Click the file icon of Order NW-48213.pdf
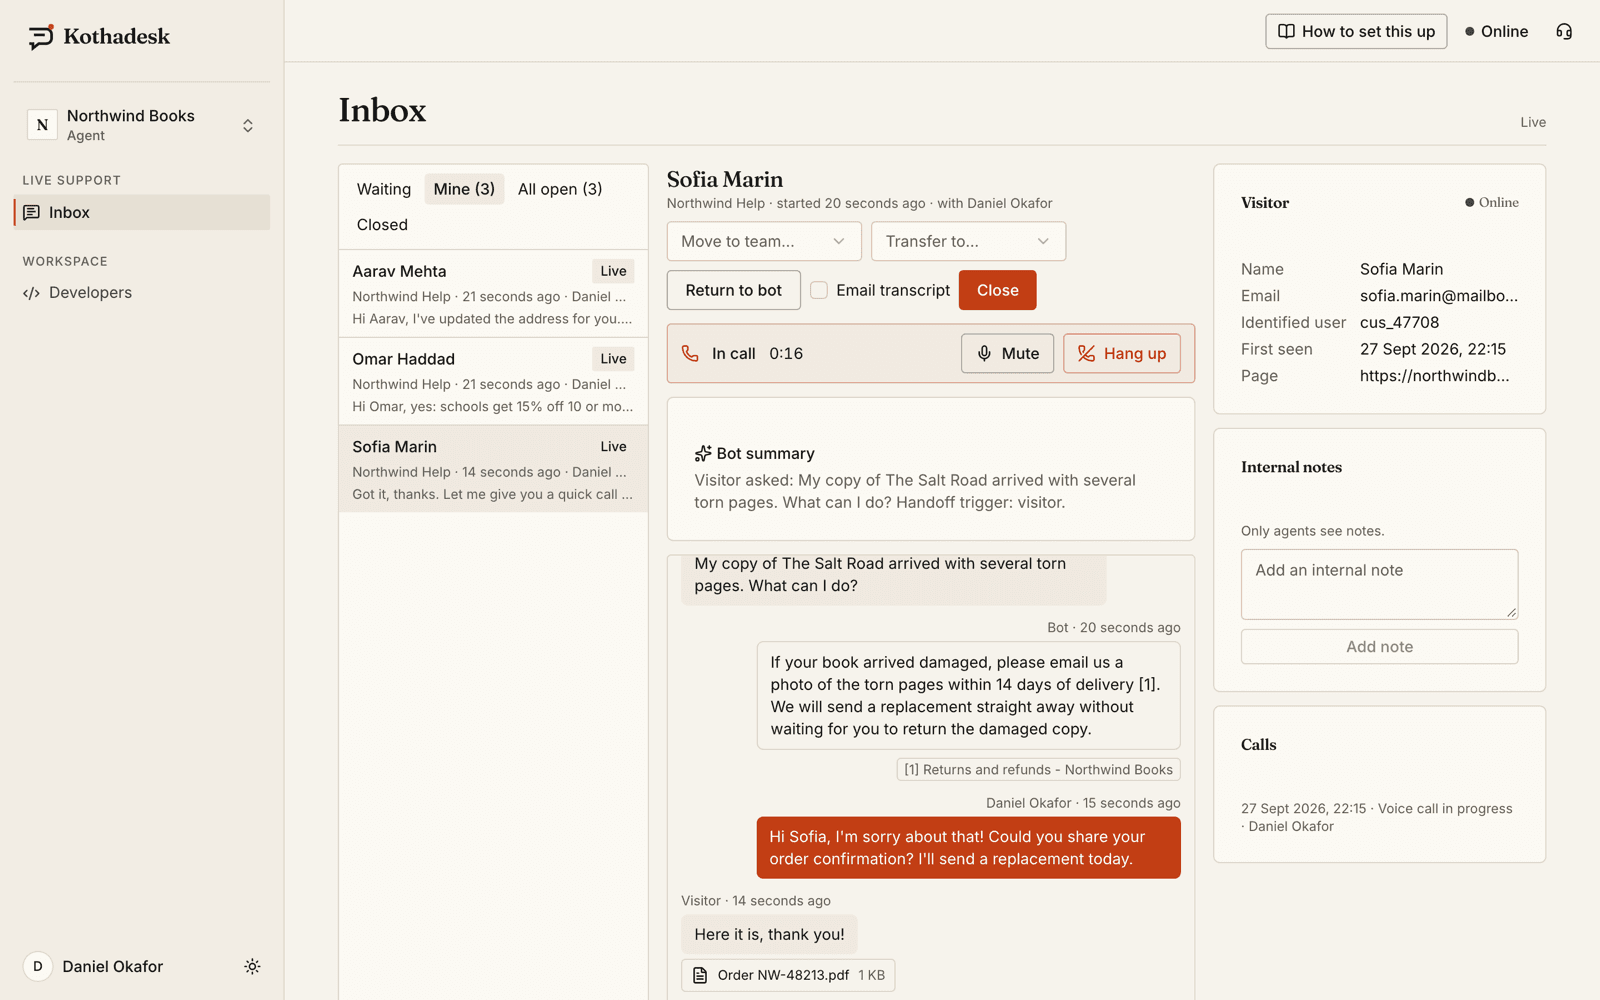This screenshot has height=1000, width=1600. click(x=700, y=975)
